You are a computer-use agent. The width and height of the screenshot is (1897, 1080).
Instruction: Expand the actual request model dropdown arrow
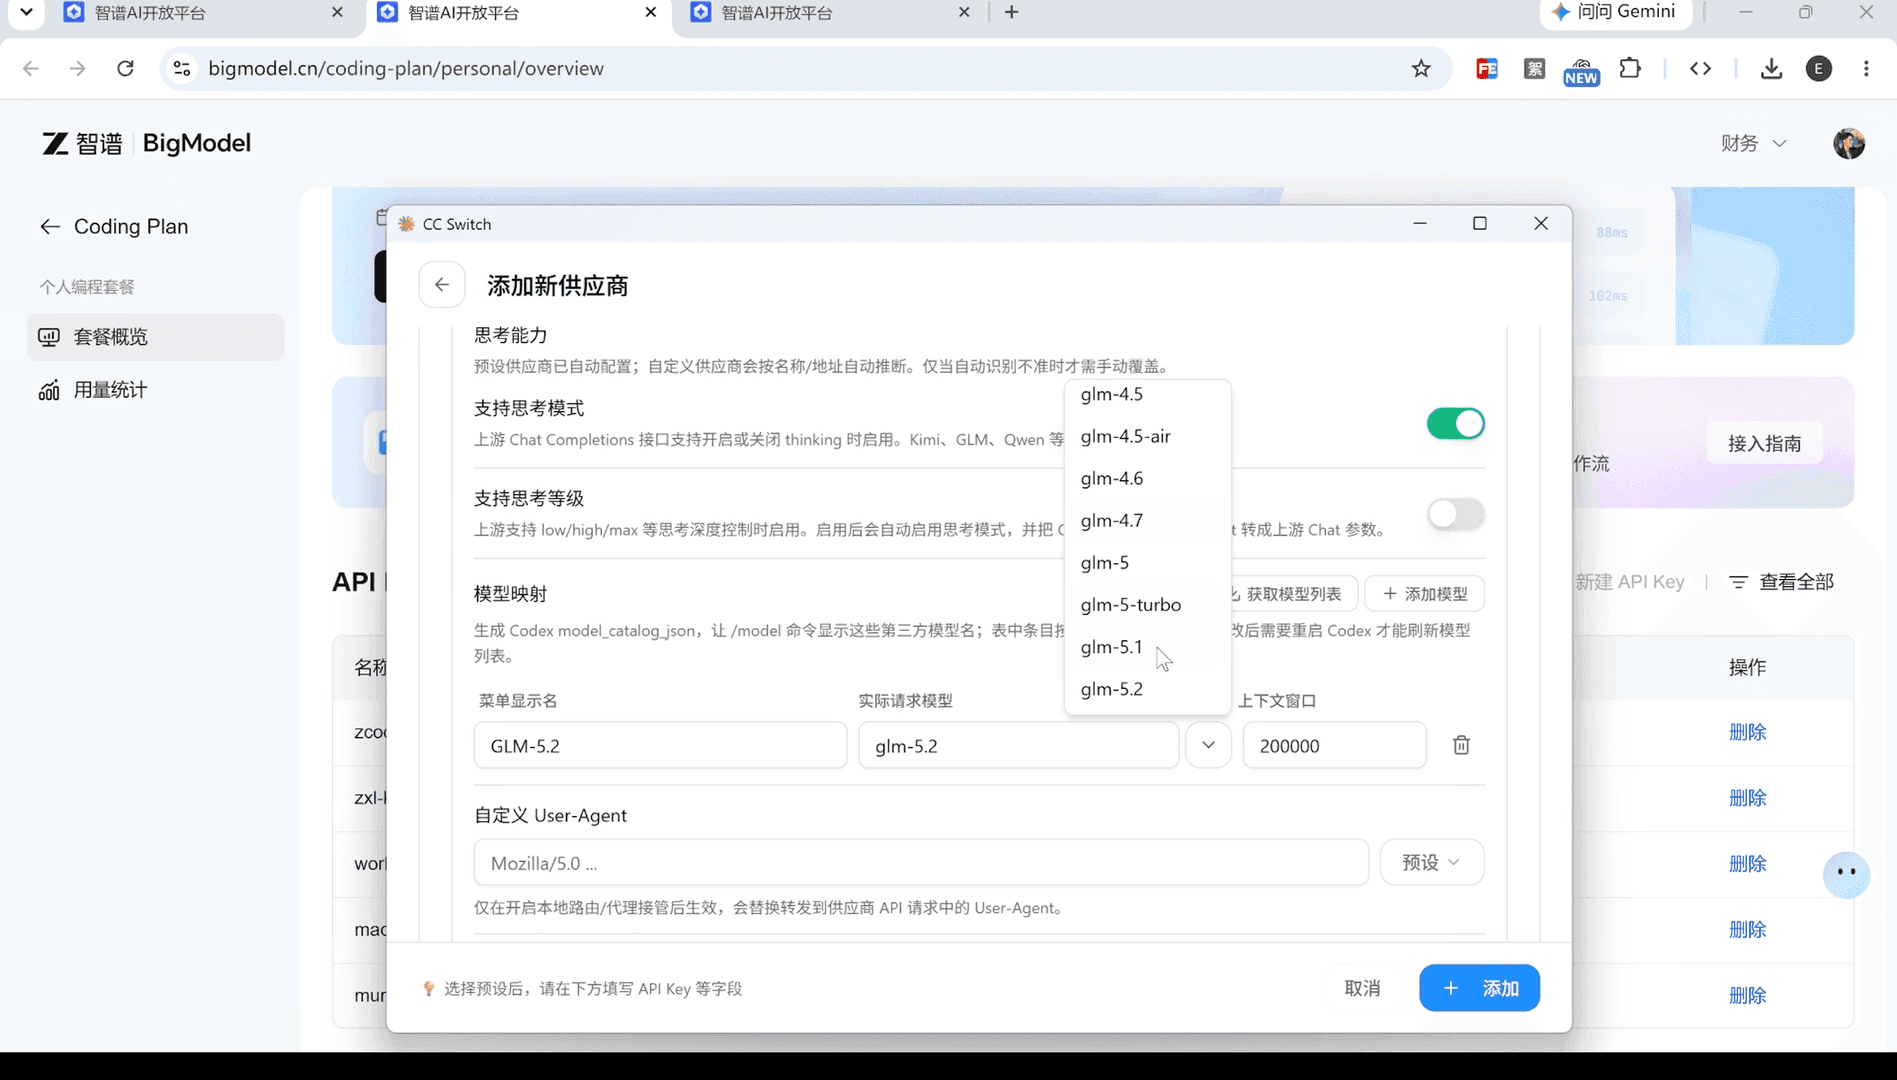pos(1208,745)
